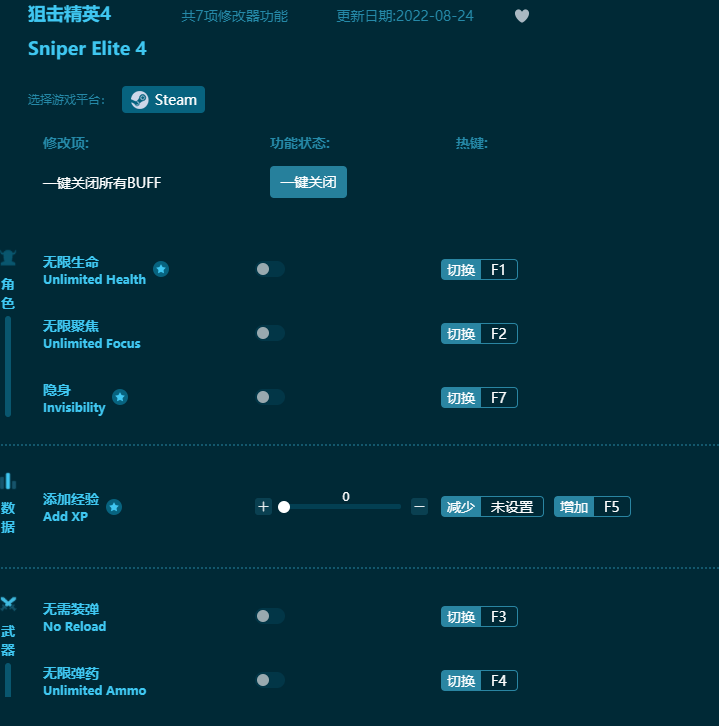Click F4 hotkey for Unlimited Ammo
This screenshot has height=726, width=719.
479,680
